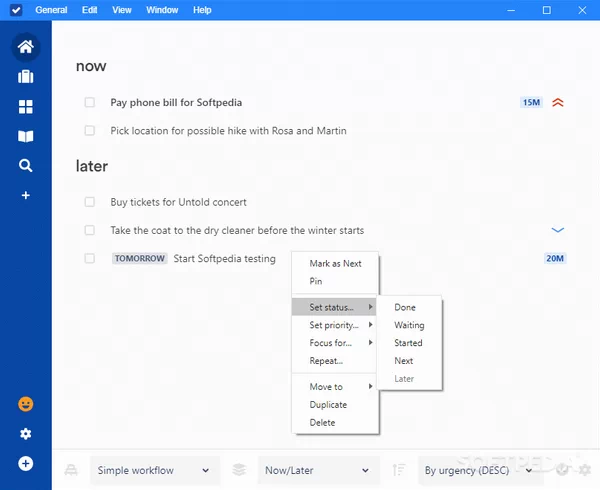Mark the dry cleaner task checkbox

tap(90, 230)
